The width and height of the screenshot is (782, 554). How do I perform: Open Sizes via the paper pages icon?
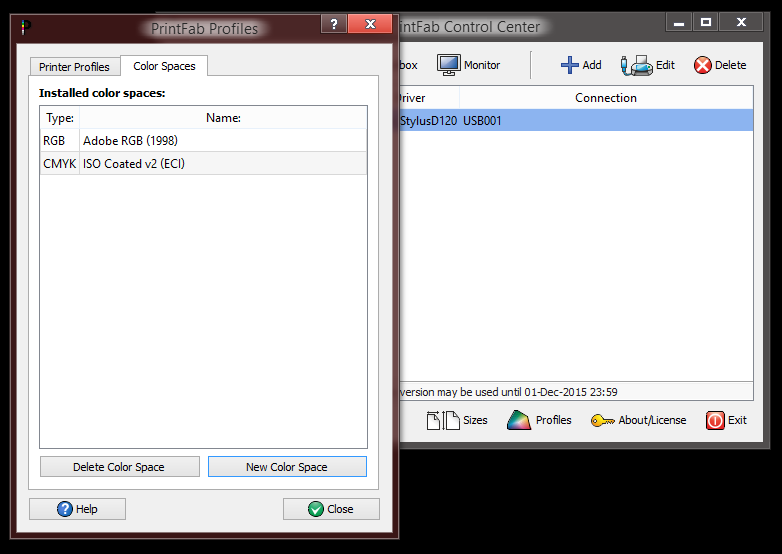(443, 420)
